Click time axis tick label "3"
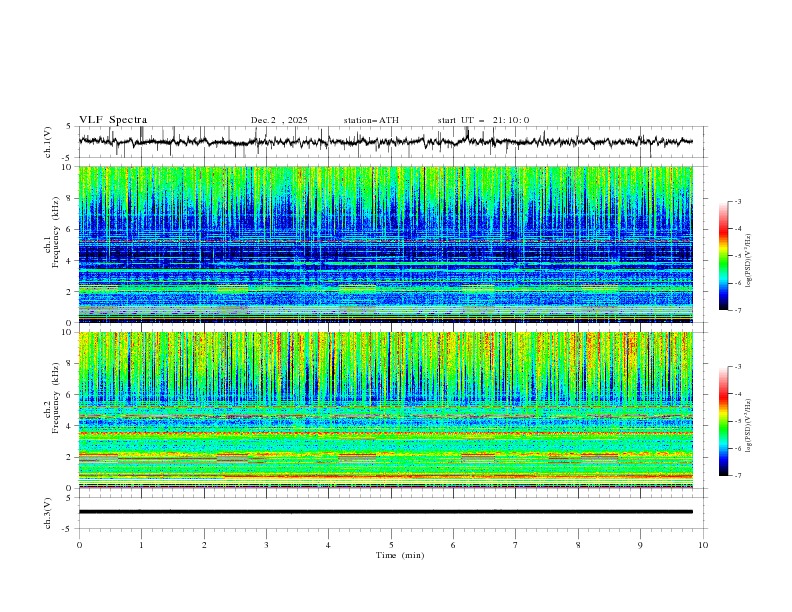Screen dimensions: 792x612 click(267, 545)
